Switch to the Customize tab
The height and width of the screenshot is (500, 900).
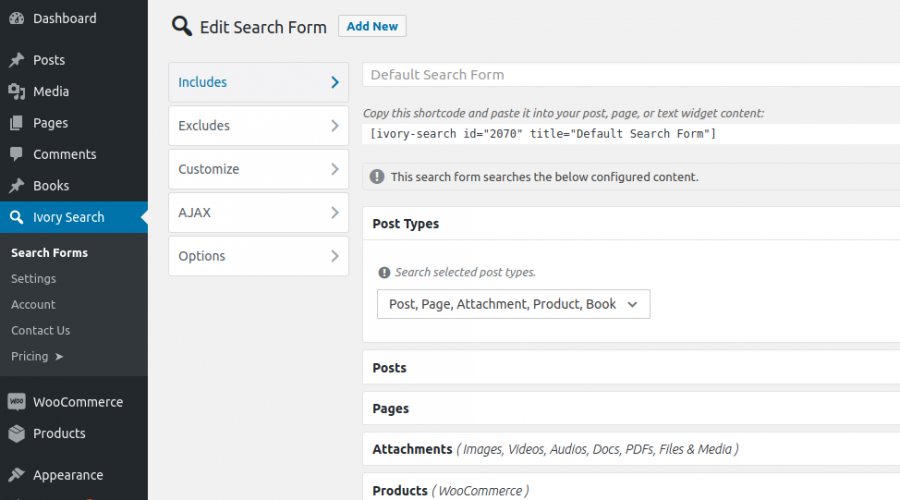coord(258,169)
